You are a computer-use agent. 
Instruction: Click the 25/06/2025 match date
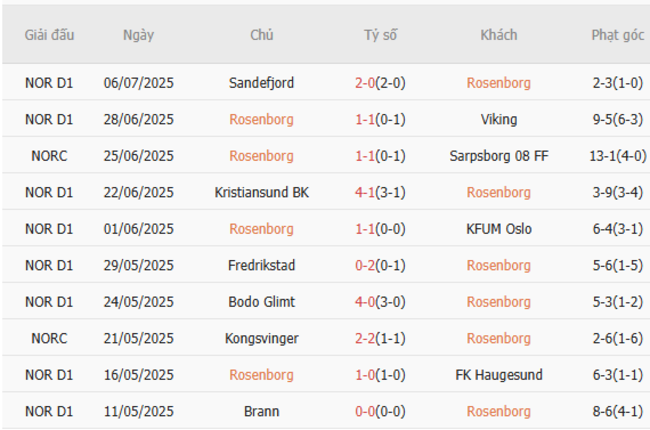pos(138,156)
